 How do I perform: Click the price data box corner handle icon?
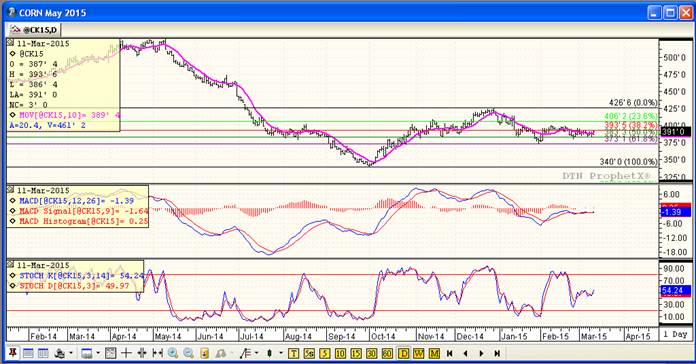pos(11,43)
